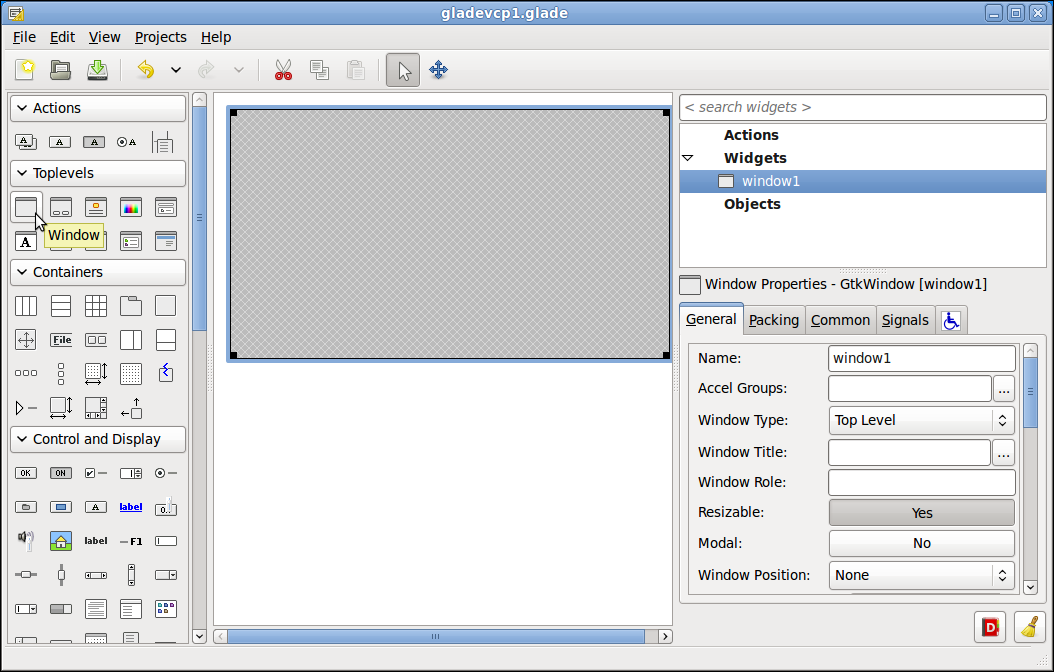This screenshot has width=1054, height=672.
Task: Open Devhelp documentation button
Action: (x=990, y=627)
